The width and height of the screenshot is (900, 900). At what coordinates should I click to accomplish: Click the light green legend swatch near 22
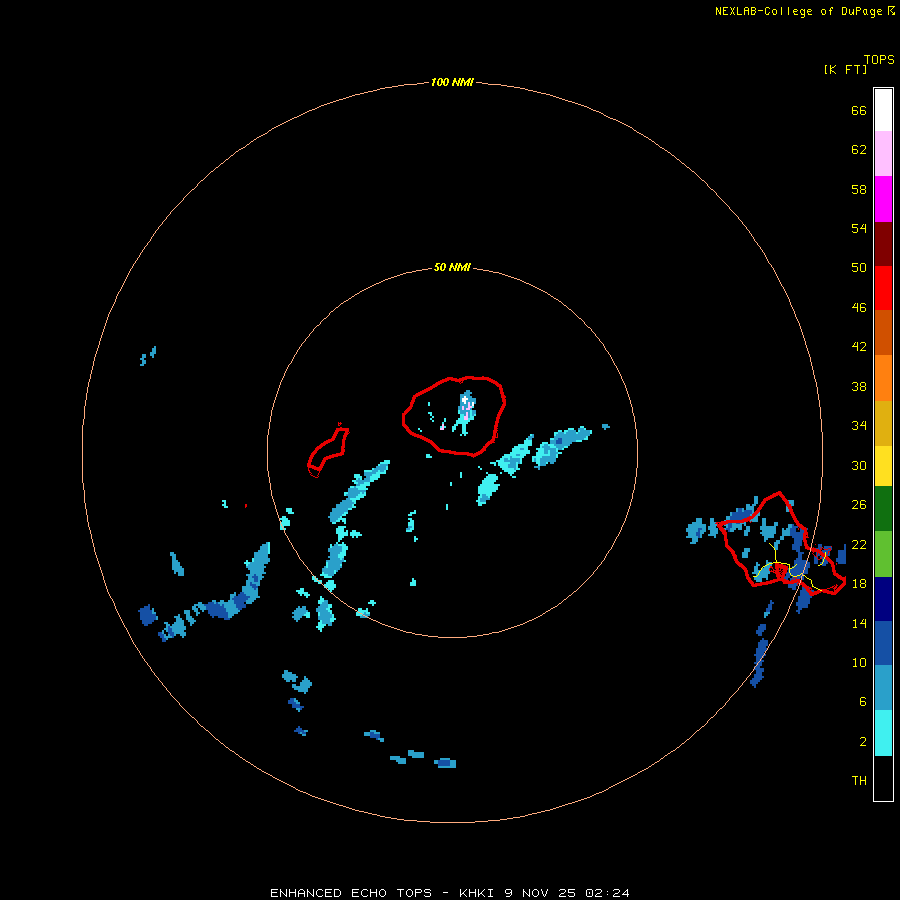883,554
